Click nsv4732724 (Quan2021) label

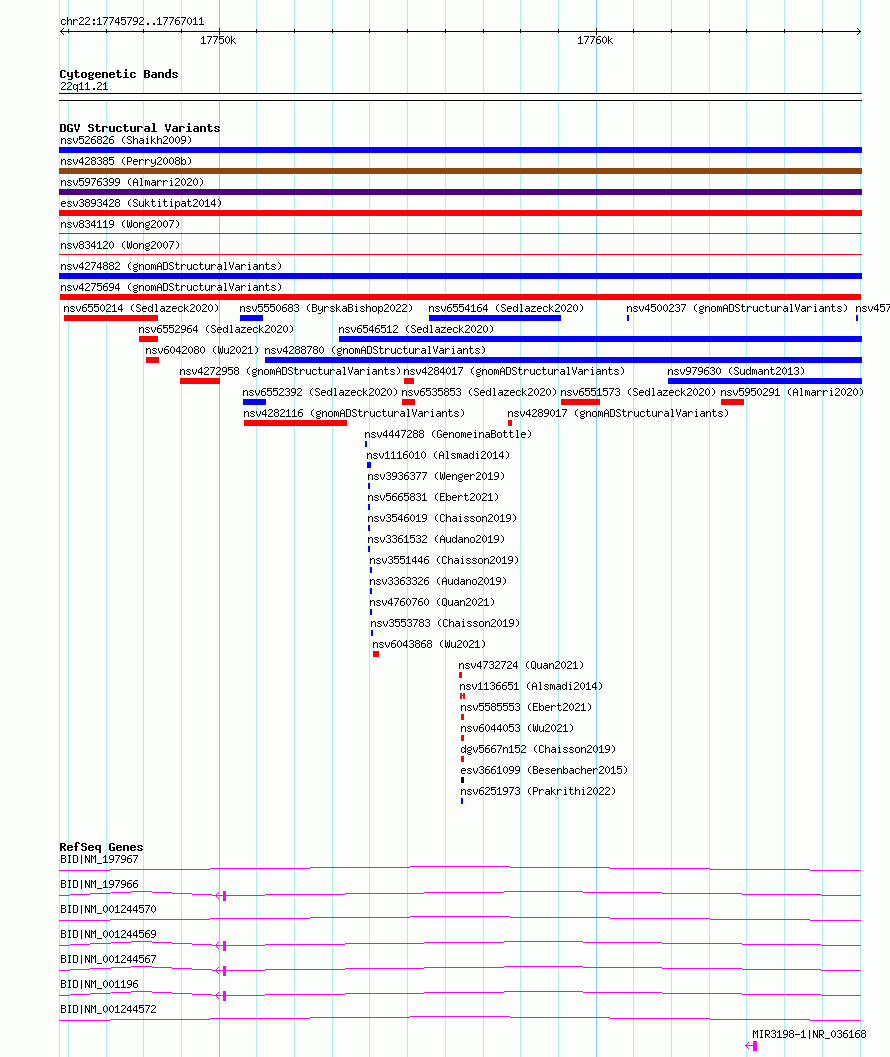(x=521, y=665)
